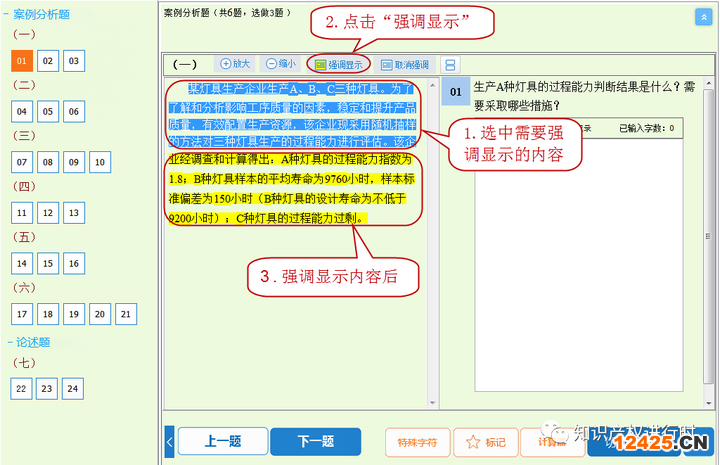Toggle the split-layout view icon

[x=450, y=64]
